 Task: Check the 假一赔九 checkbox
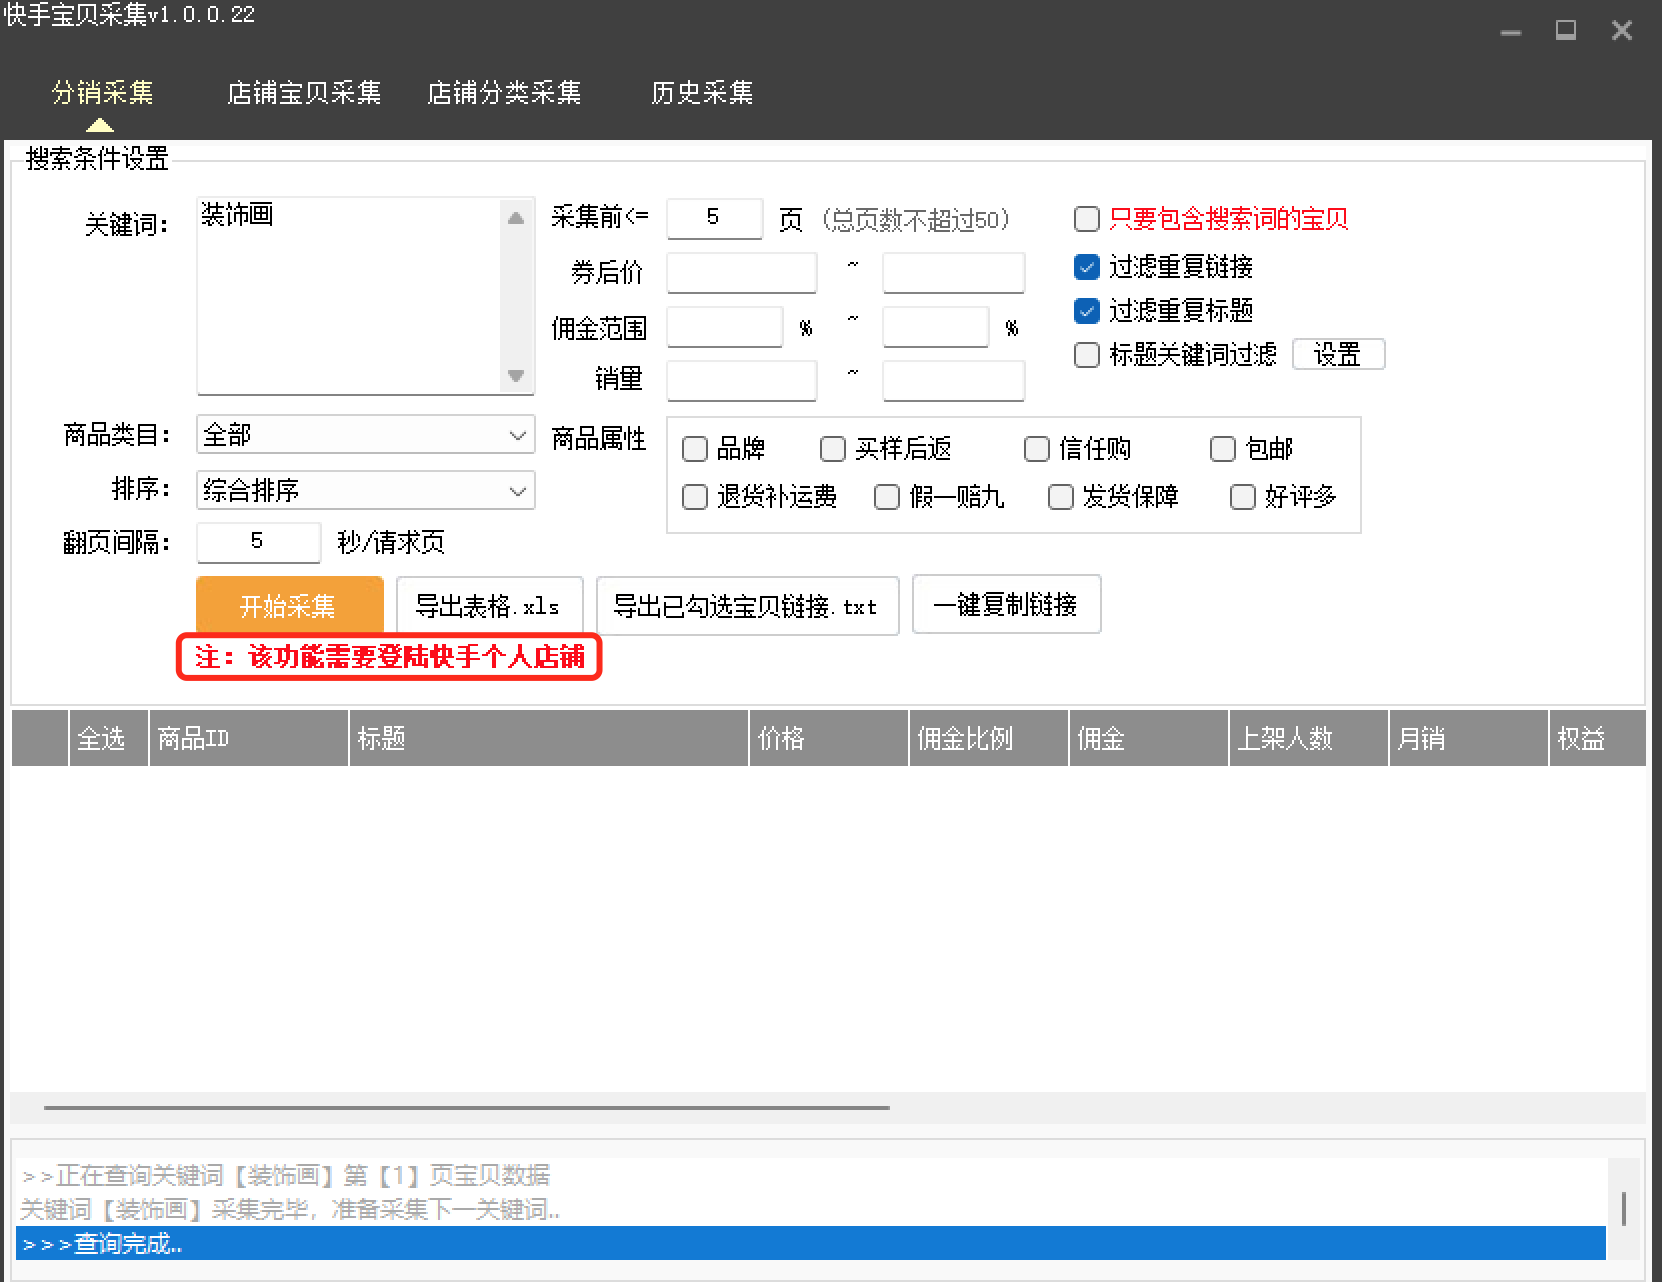point(886,497)
